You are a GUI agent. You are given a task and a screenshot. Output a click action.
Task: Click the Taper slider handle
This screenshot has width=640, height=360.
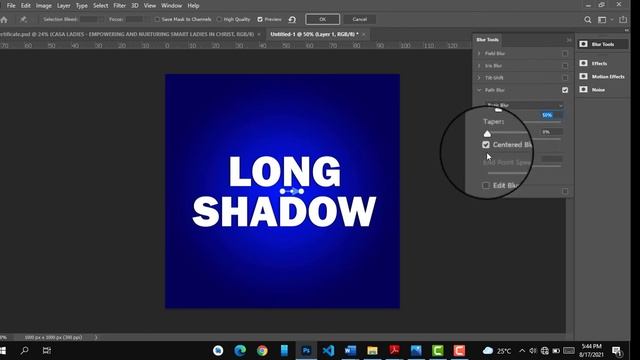click(x=487, y=133)
